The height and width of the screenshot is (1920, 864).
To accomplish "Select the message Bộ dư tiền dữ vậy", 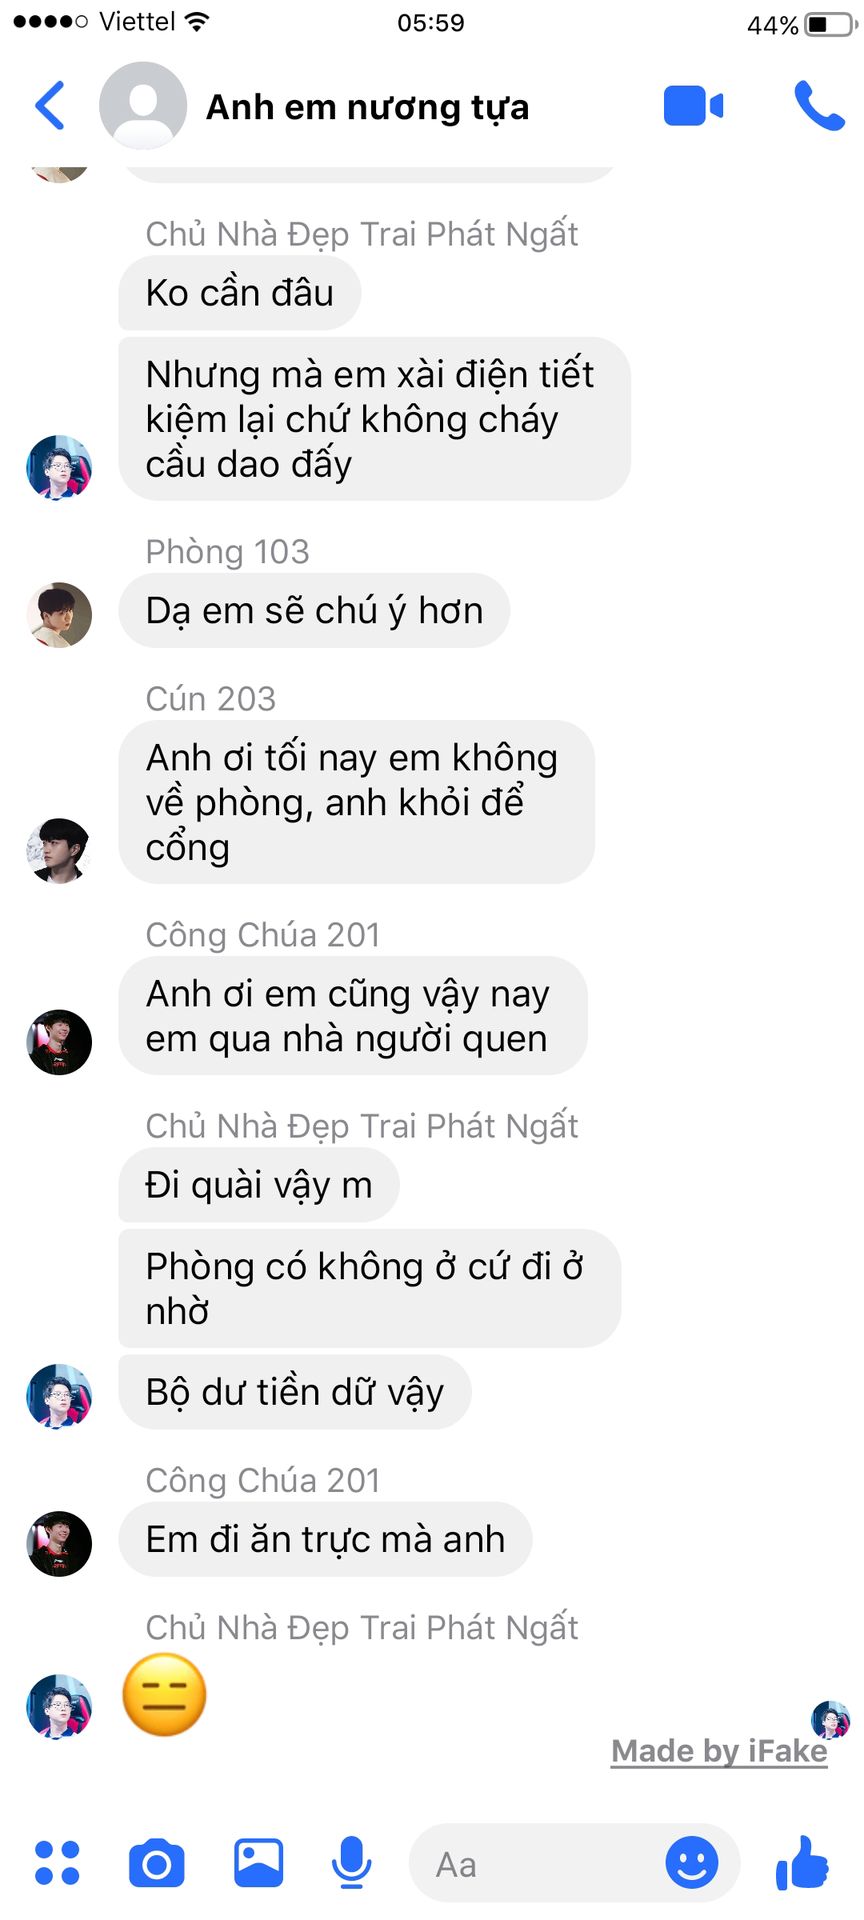I will [x=294, y=1392].
